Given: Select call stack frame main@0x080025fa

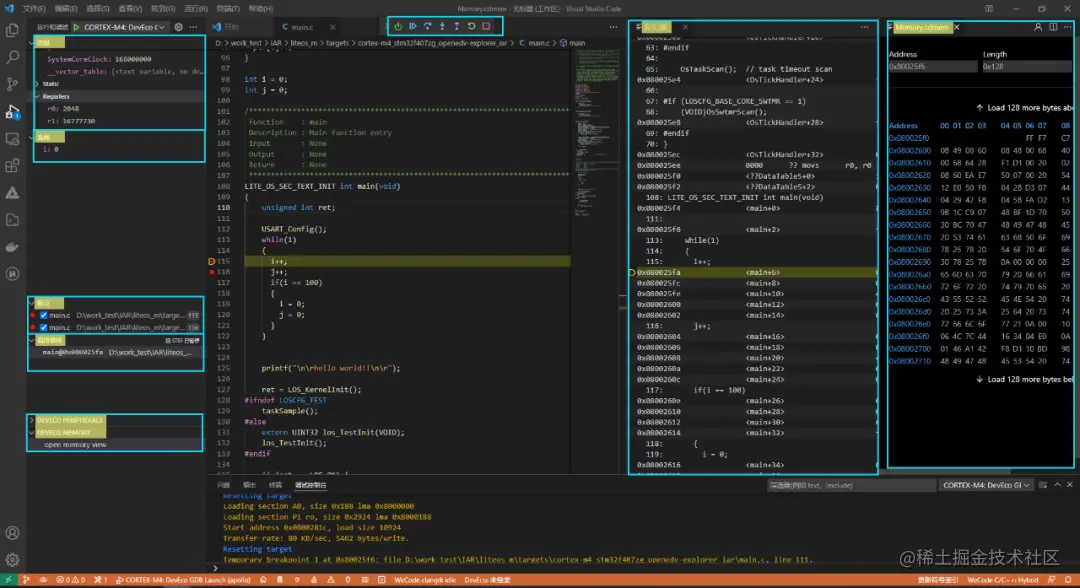Looking at the screenshot, I should pos(116,353).
